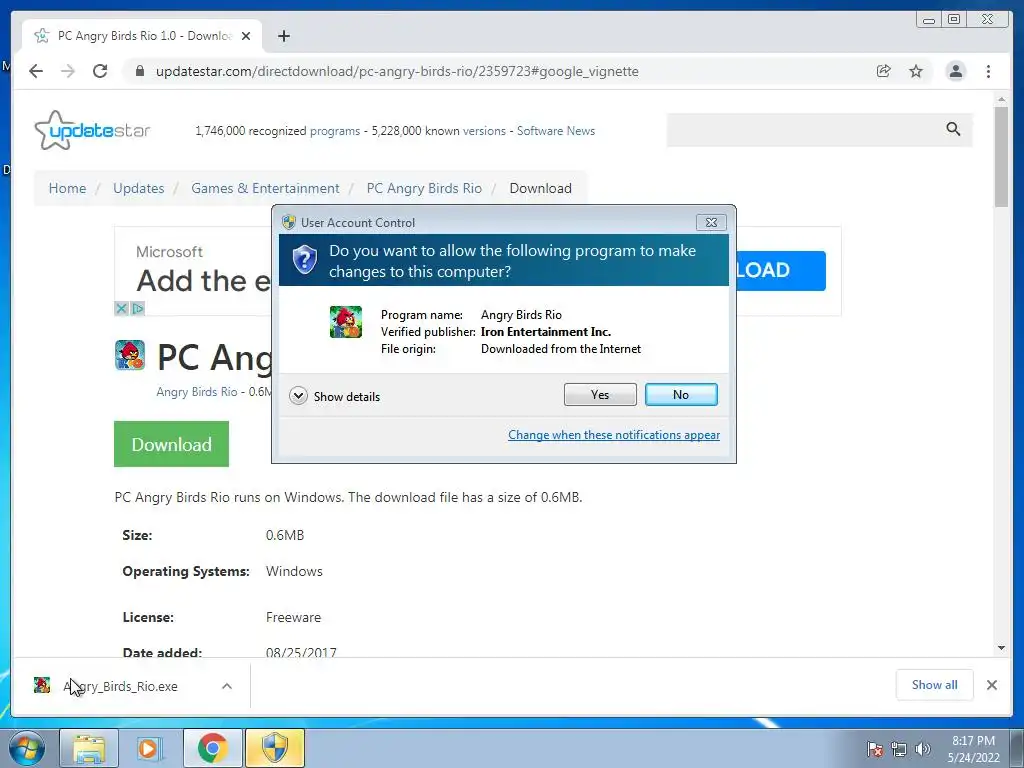Click the Freeware license value
This screenshot has height=768, width=1024.
(293, 617)
